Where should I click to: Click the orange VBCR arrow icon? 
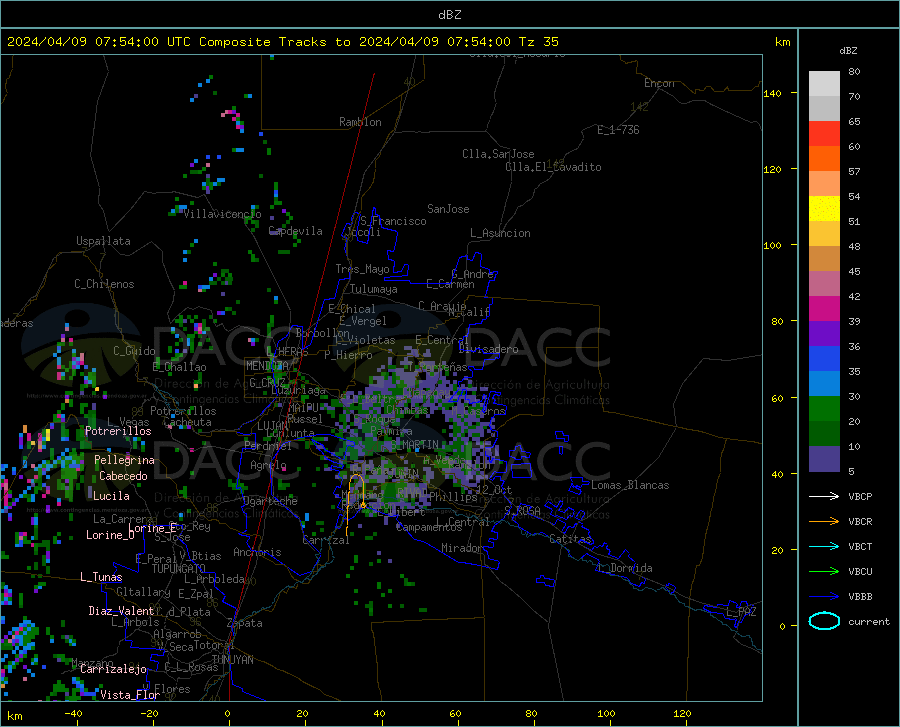tap(824, 522)
